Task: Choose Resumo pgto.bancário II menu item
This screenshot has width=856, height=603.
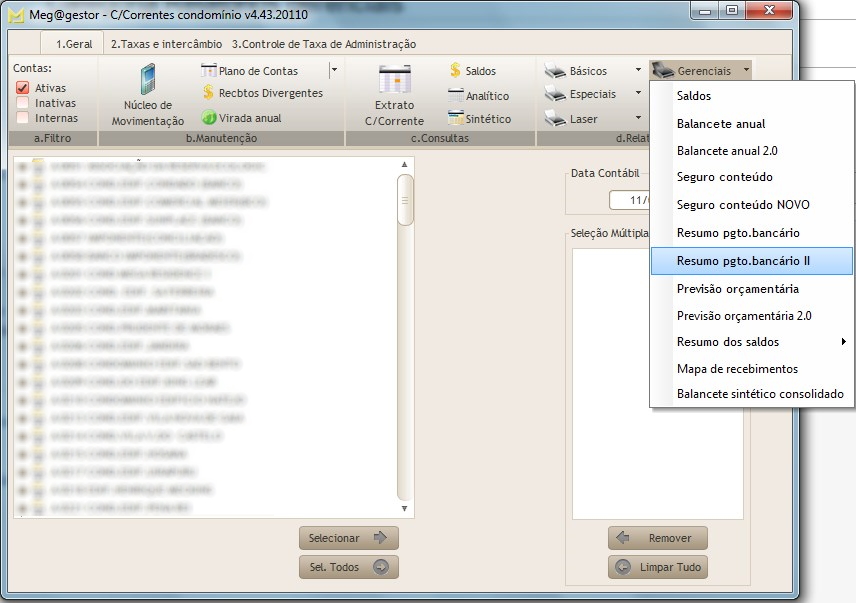Action: click(743, 261)
